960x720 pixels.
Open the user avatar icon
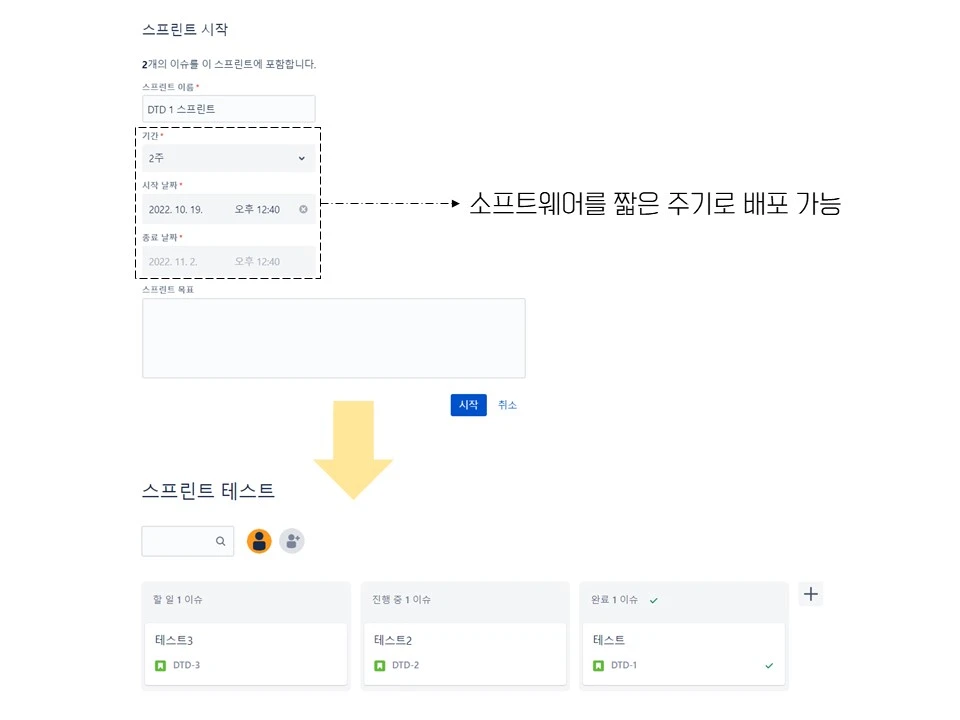259,541
